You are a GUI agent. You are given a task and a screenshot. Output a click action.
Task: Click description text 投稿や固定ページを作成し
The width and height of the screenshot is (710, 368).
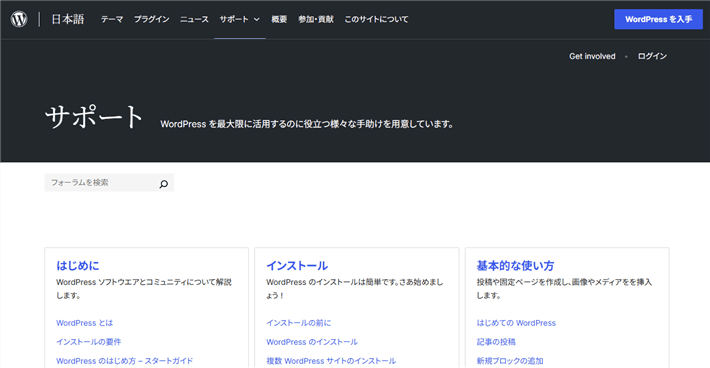[x=564, y=288]
